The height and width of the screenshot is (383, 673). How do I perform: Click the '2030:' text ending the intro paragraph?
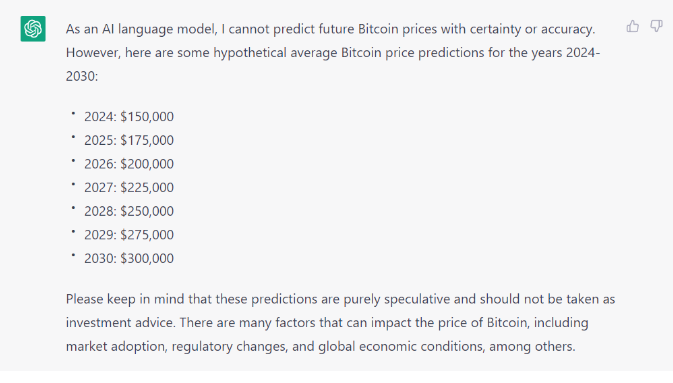[82, 76]
